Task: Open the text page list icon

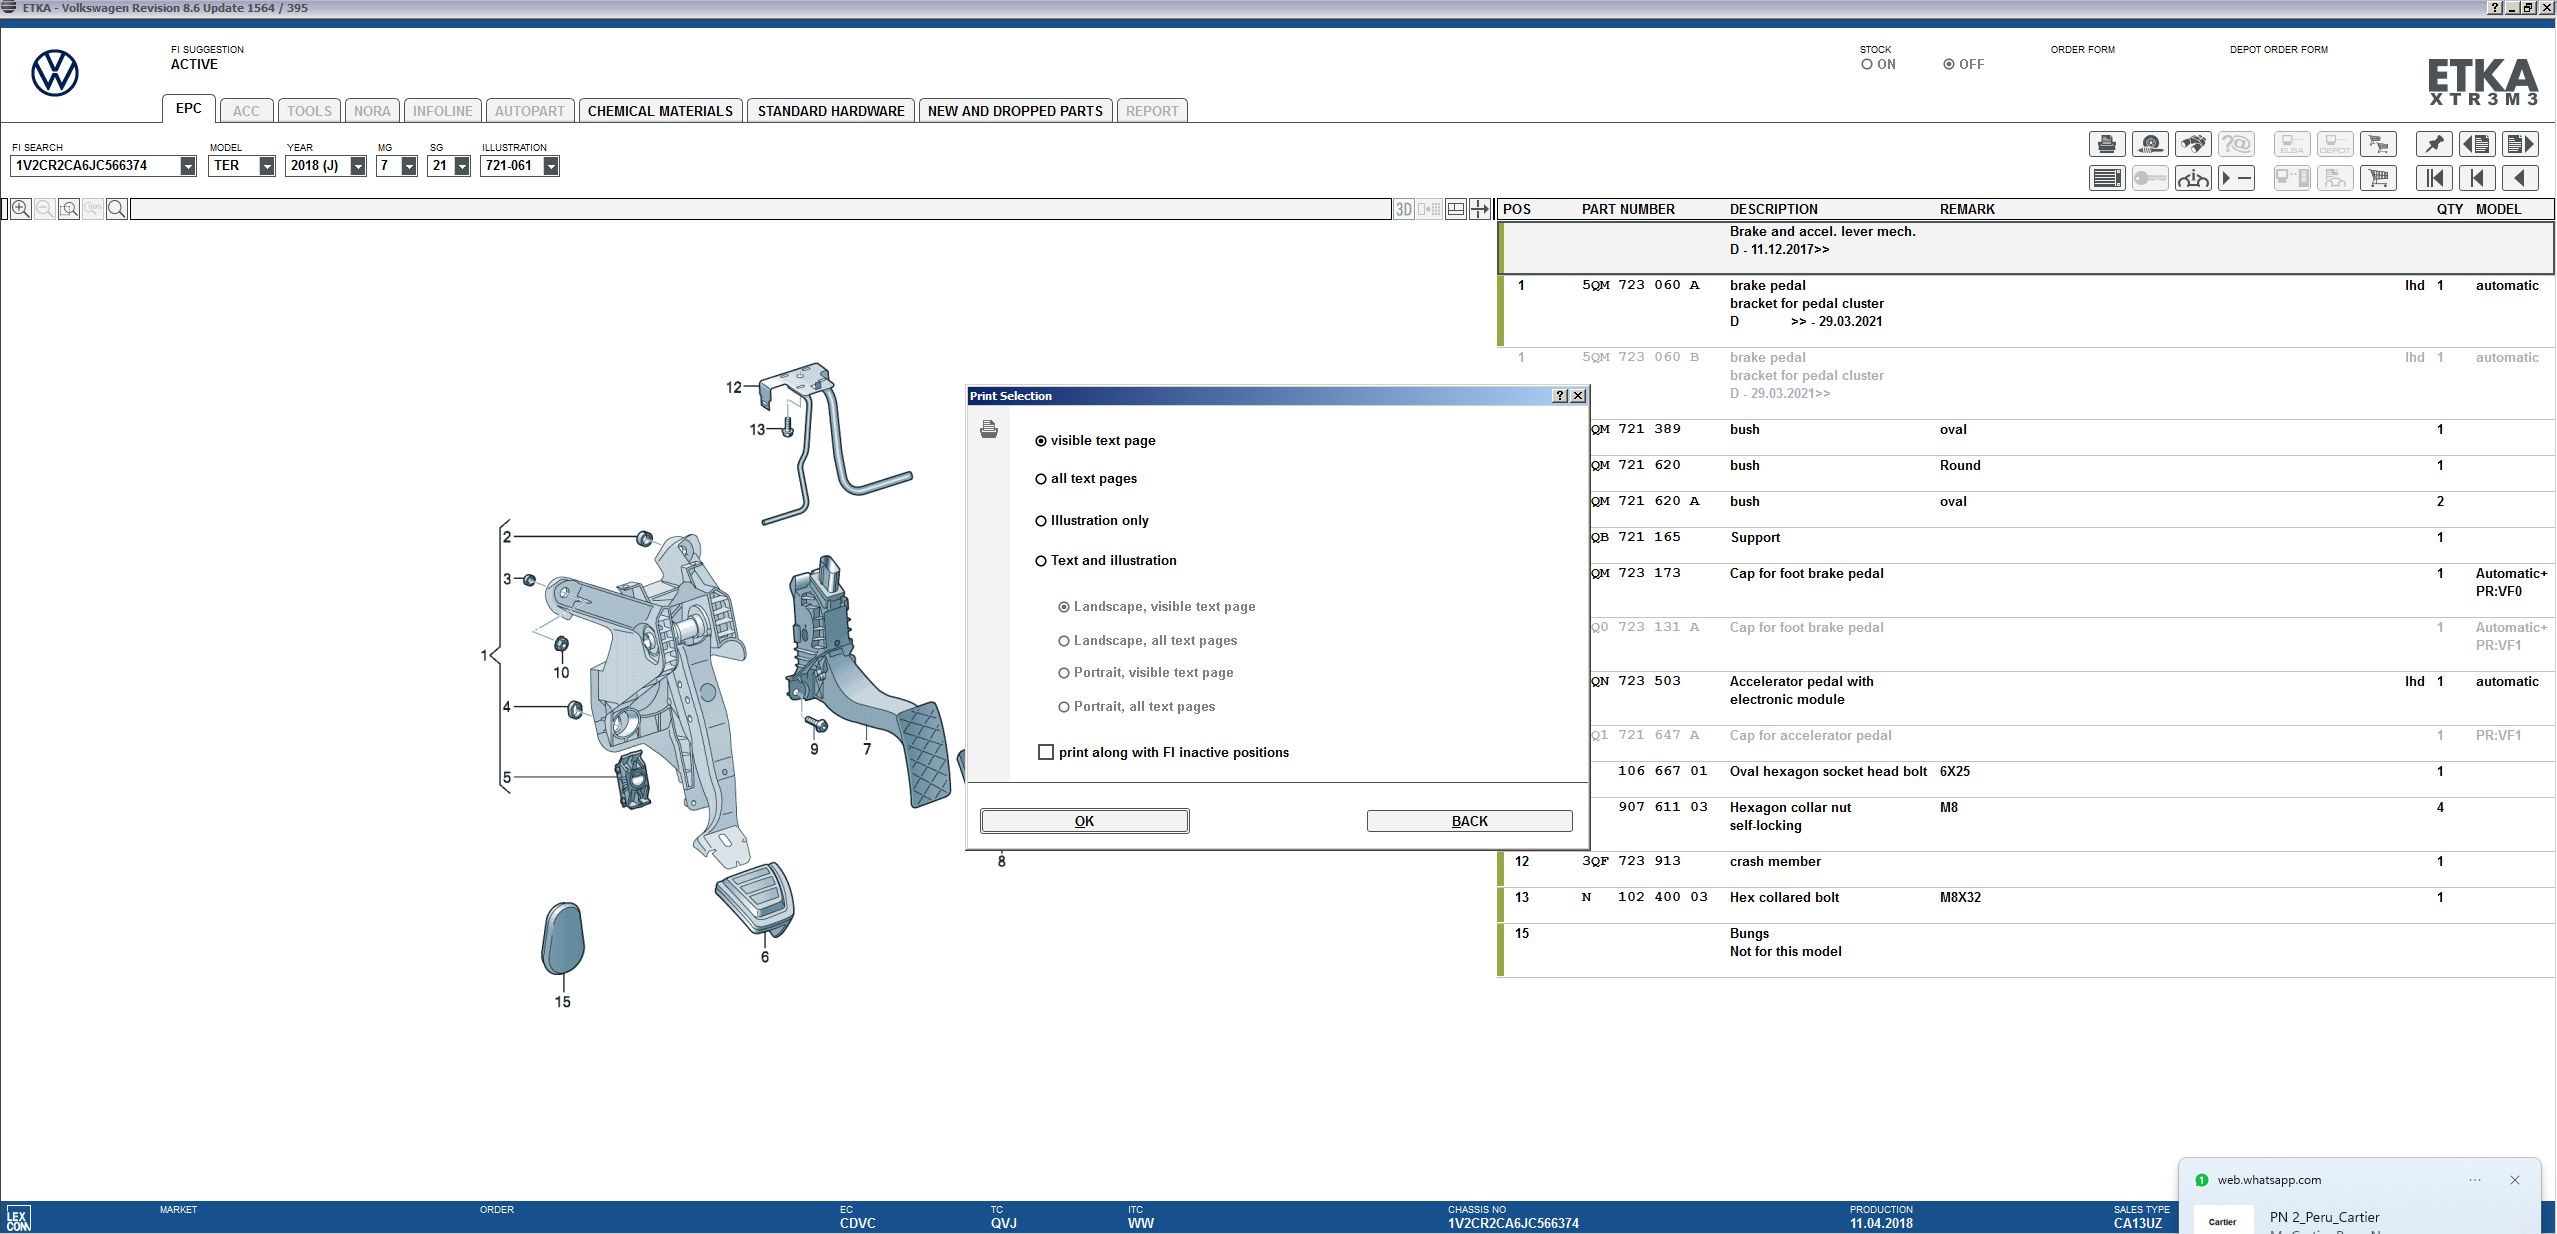Action: 2105,178
